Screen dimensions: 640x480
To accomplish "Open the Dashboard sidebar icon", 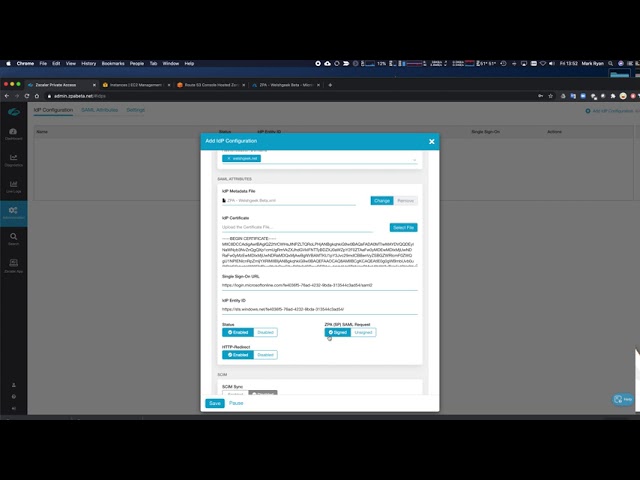I will tap(13, 133).
